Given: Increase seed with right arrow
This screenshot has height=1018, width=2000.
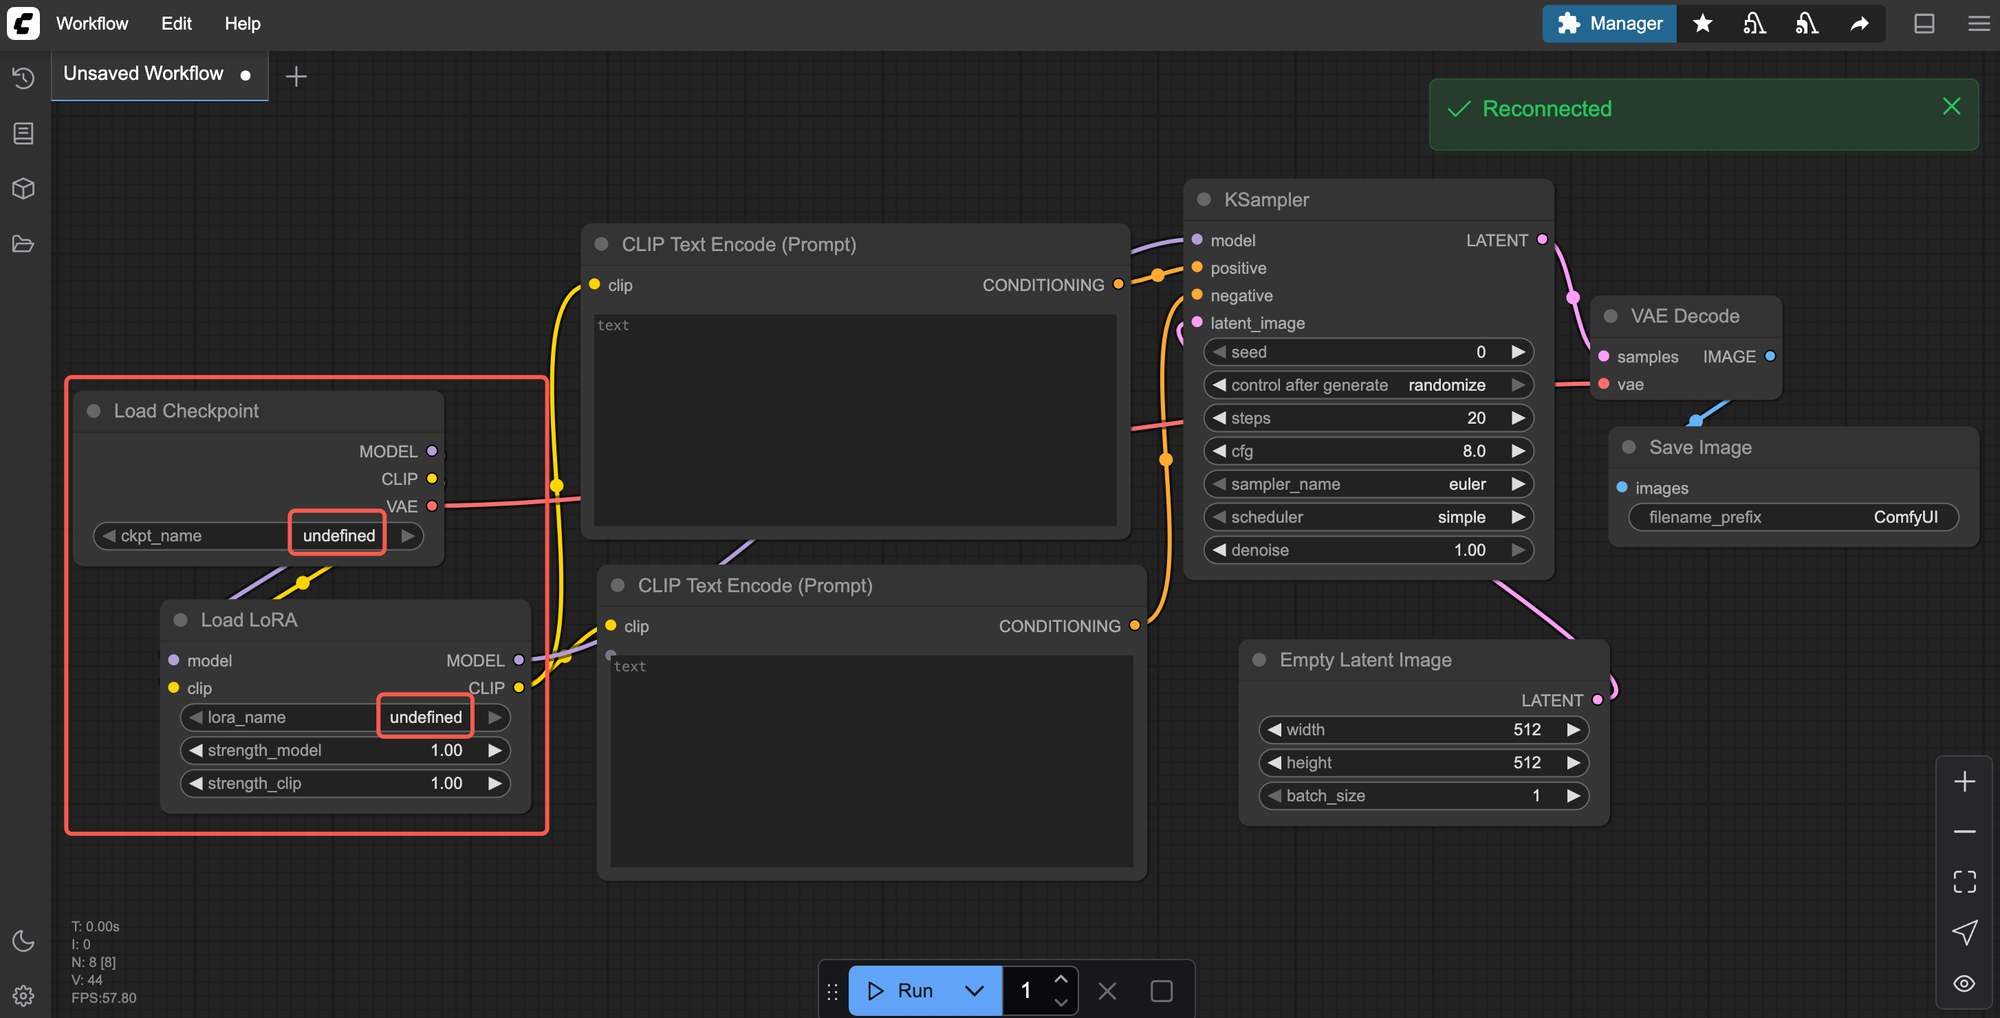Looking at the screenshot, I should [x=1518, y=352].
